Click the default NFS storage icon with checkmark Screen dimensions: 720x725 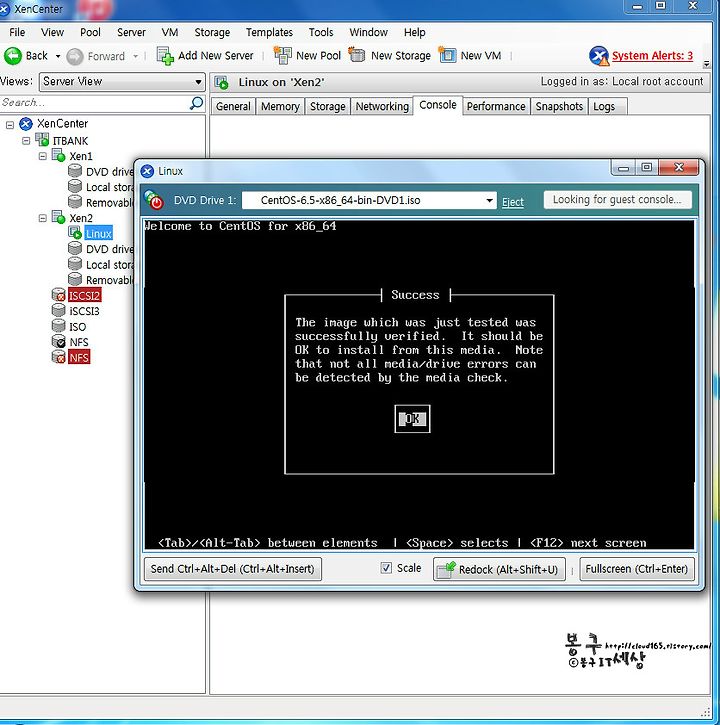58,341
